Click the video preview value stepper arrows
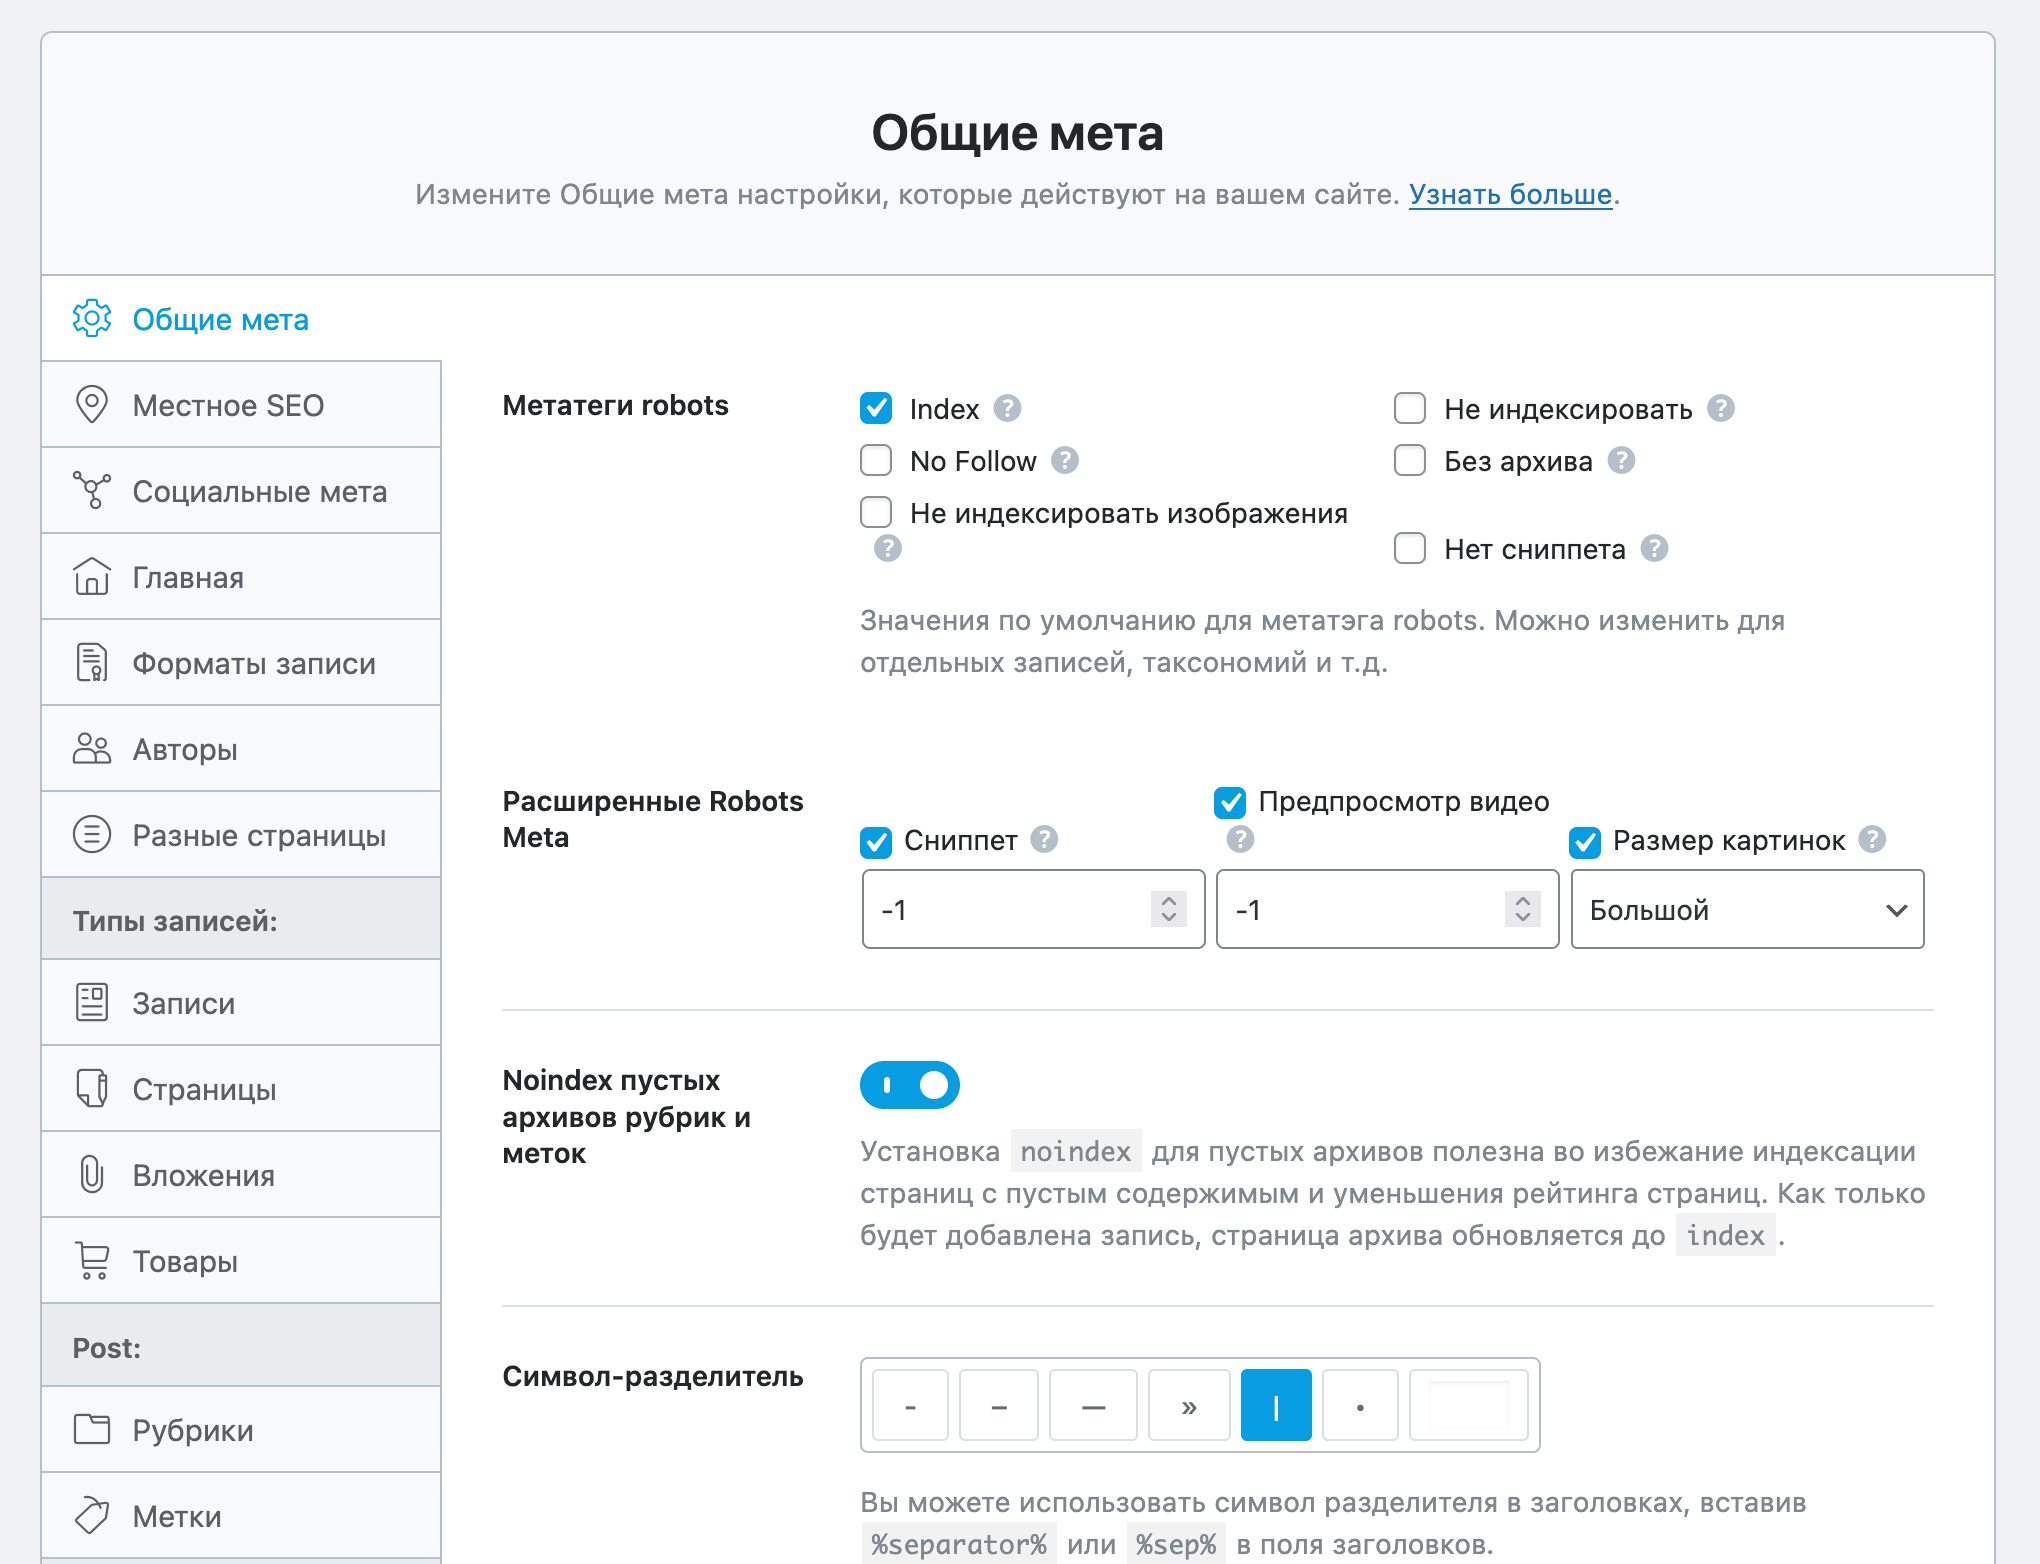This screenshot has width=2040, height=1564. click(x=1523, y=909)
